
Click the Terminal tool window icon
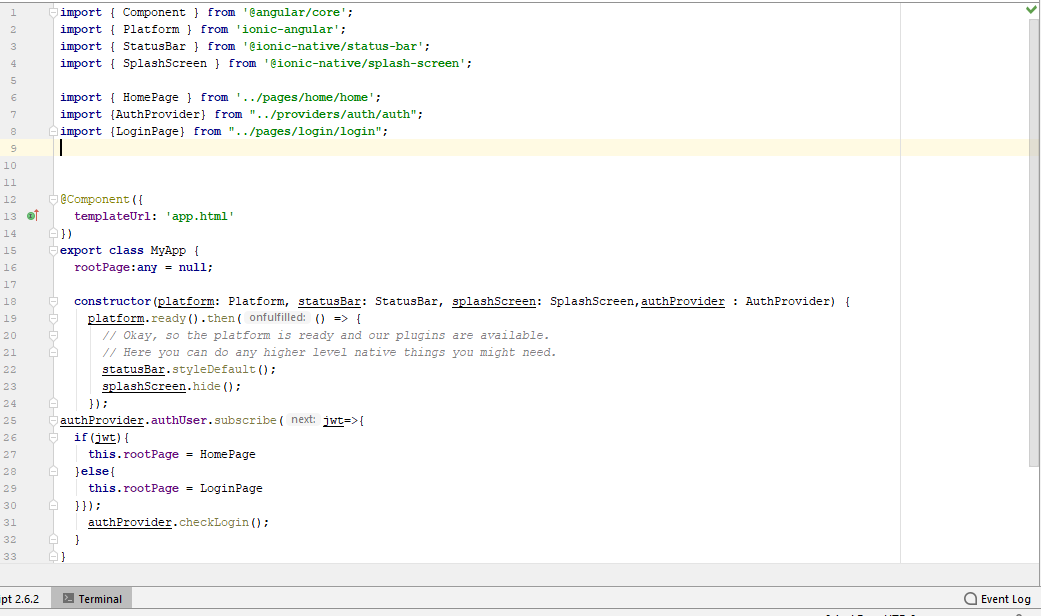67,598
